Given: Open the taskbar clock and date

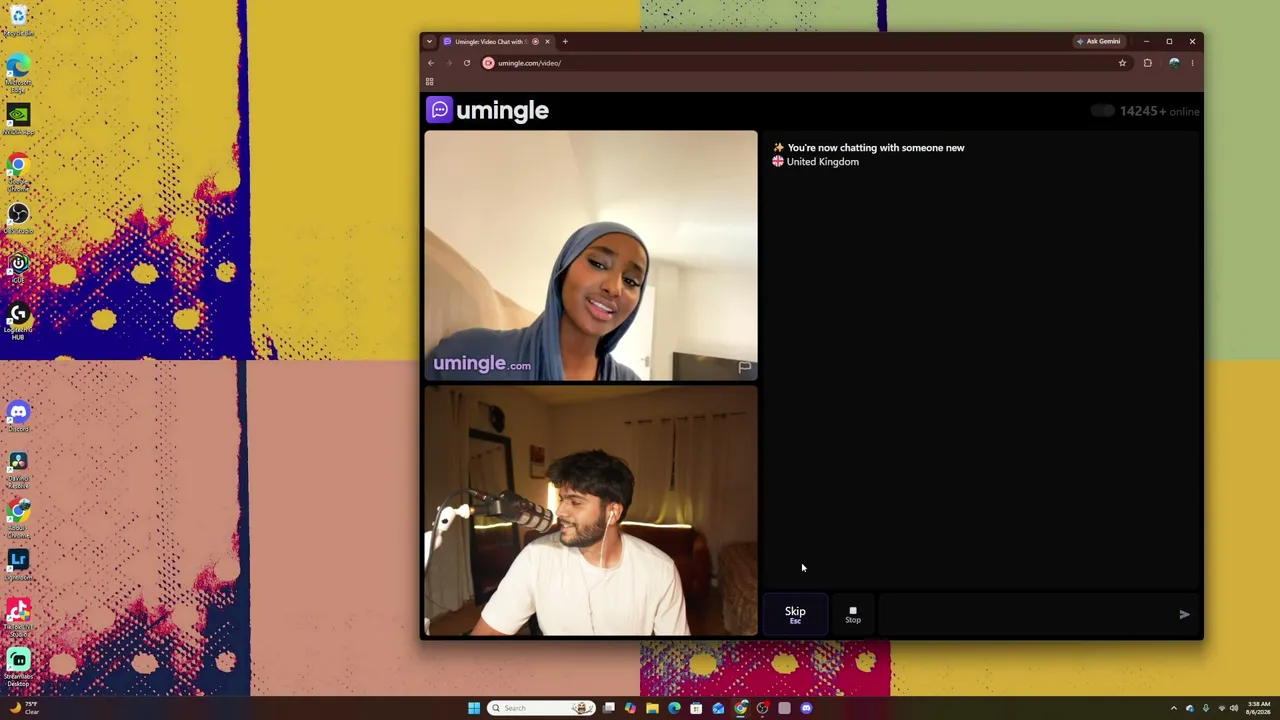Looking at the screenshot, I should coord(1258,708).
